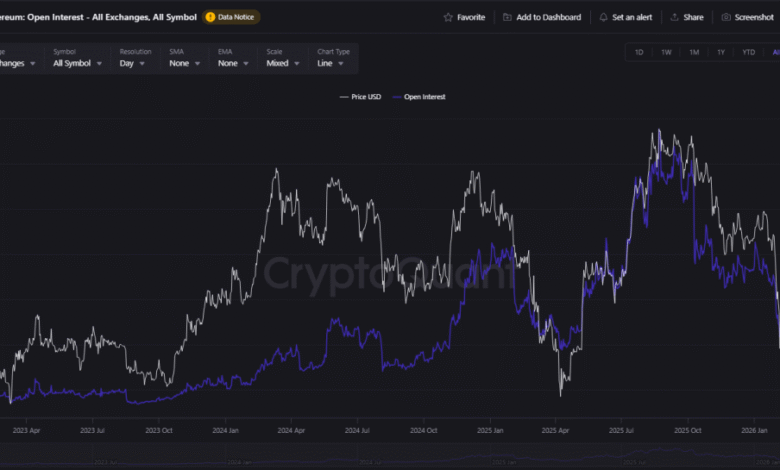Click the Add to Dashboard icon
Viewport: 780px width, 470px height.
[508, 17]
